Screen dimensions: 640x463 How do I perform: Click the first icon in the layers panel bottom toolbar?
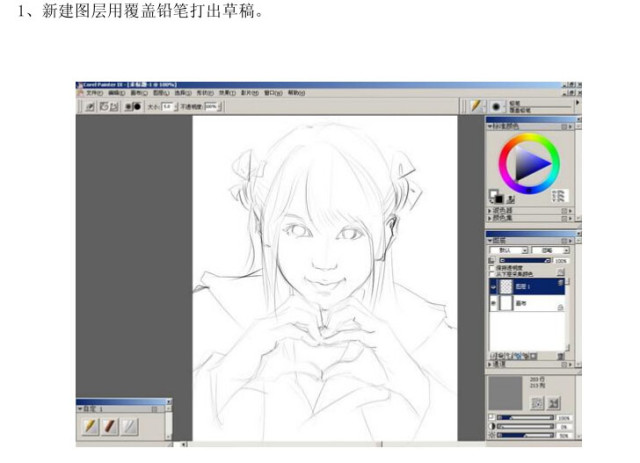pyautogui.click(x=492, y=356)
